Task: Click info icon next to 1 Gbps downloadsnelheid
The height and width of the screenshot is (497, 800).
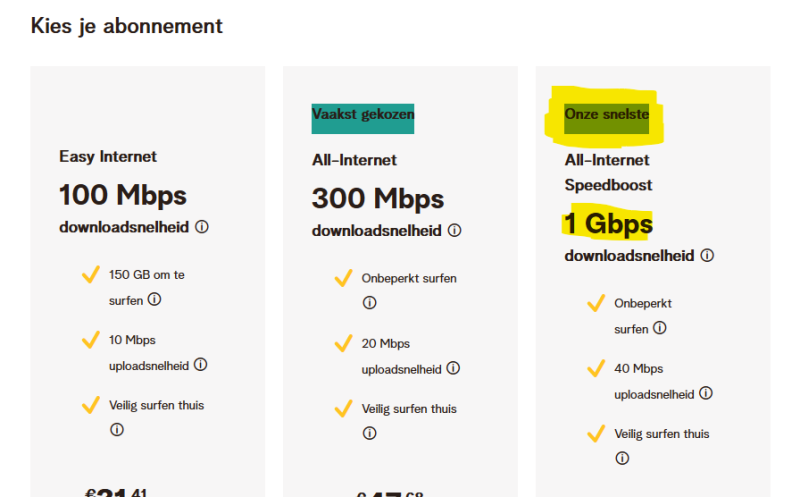Action: pos(707,255)
